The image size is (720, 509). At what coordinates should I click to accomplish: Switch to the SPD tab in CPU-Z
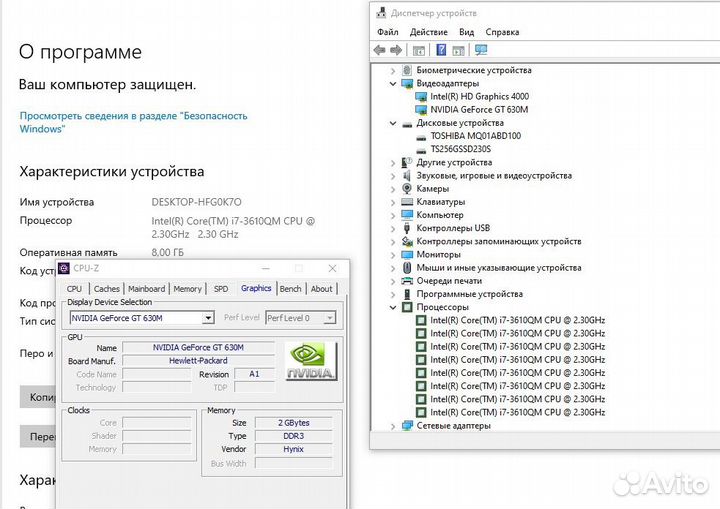(221, 289)
